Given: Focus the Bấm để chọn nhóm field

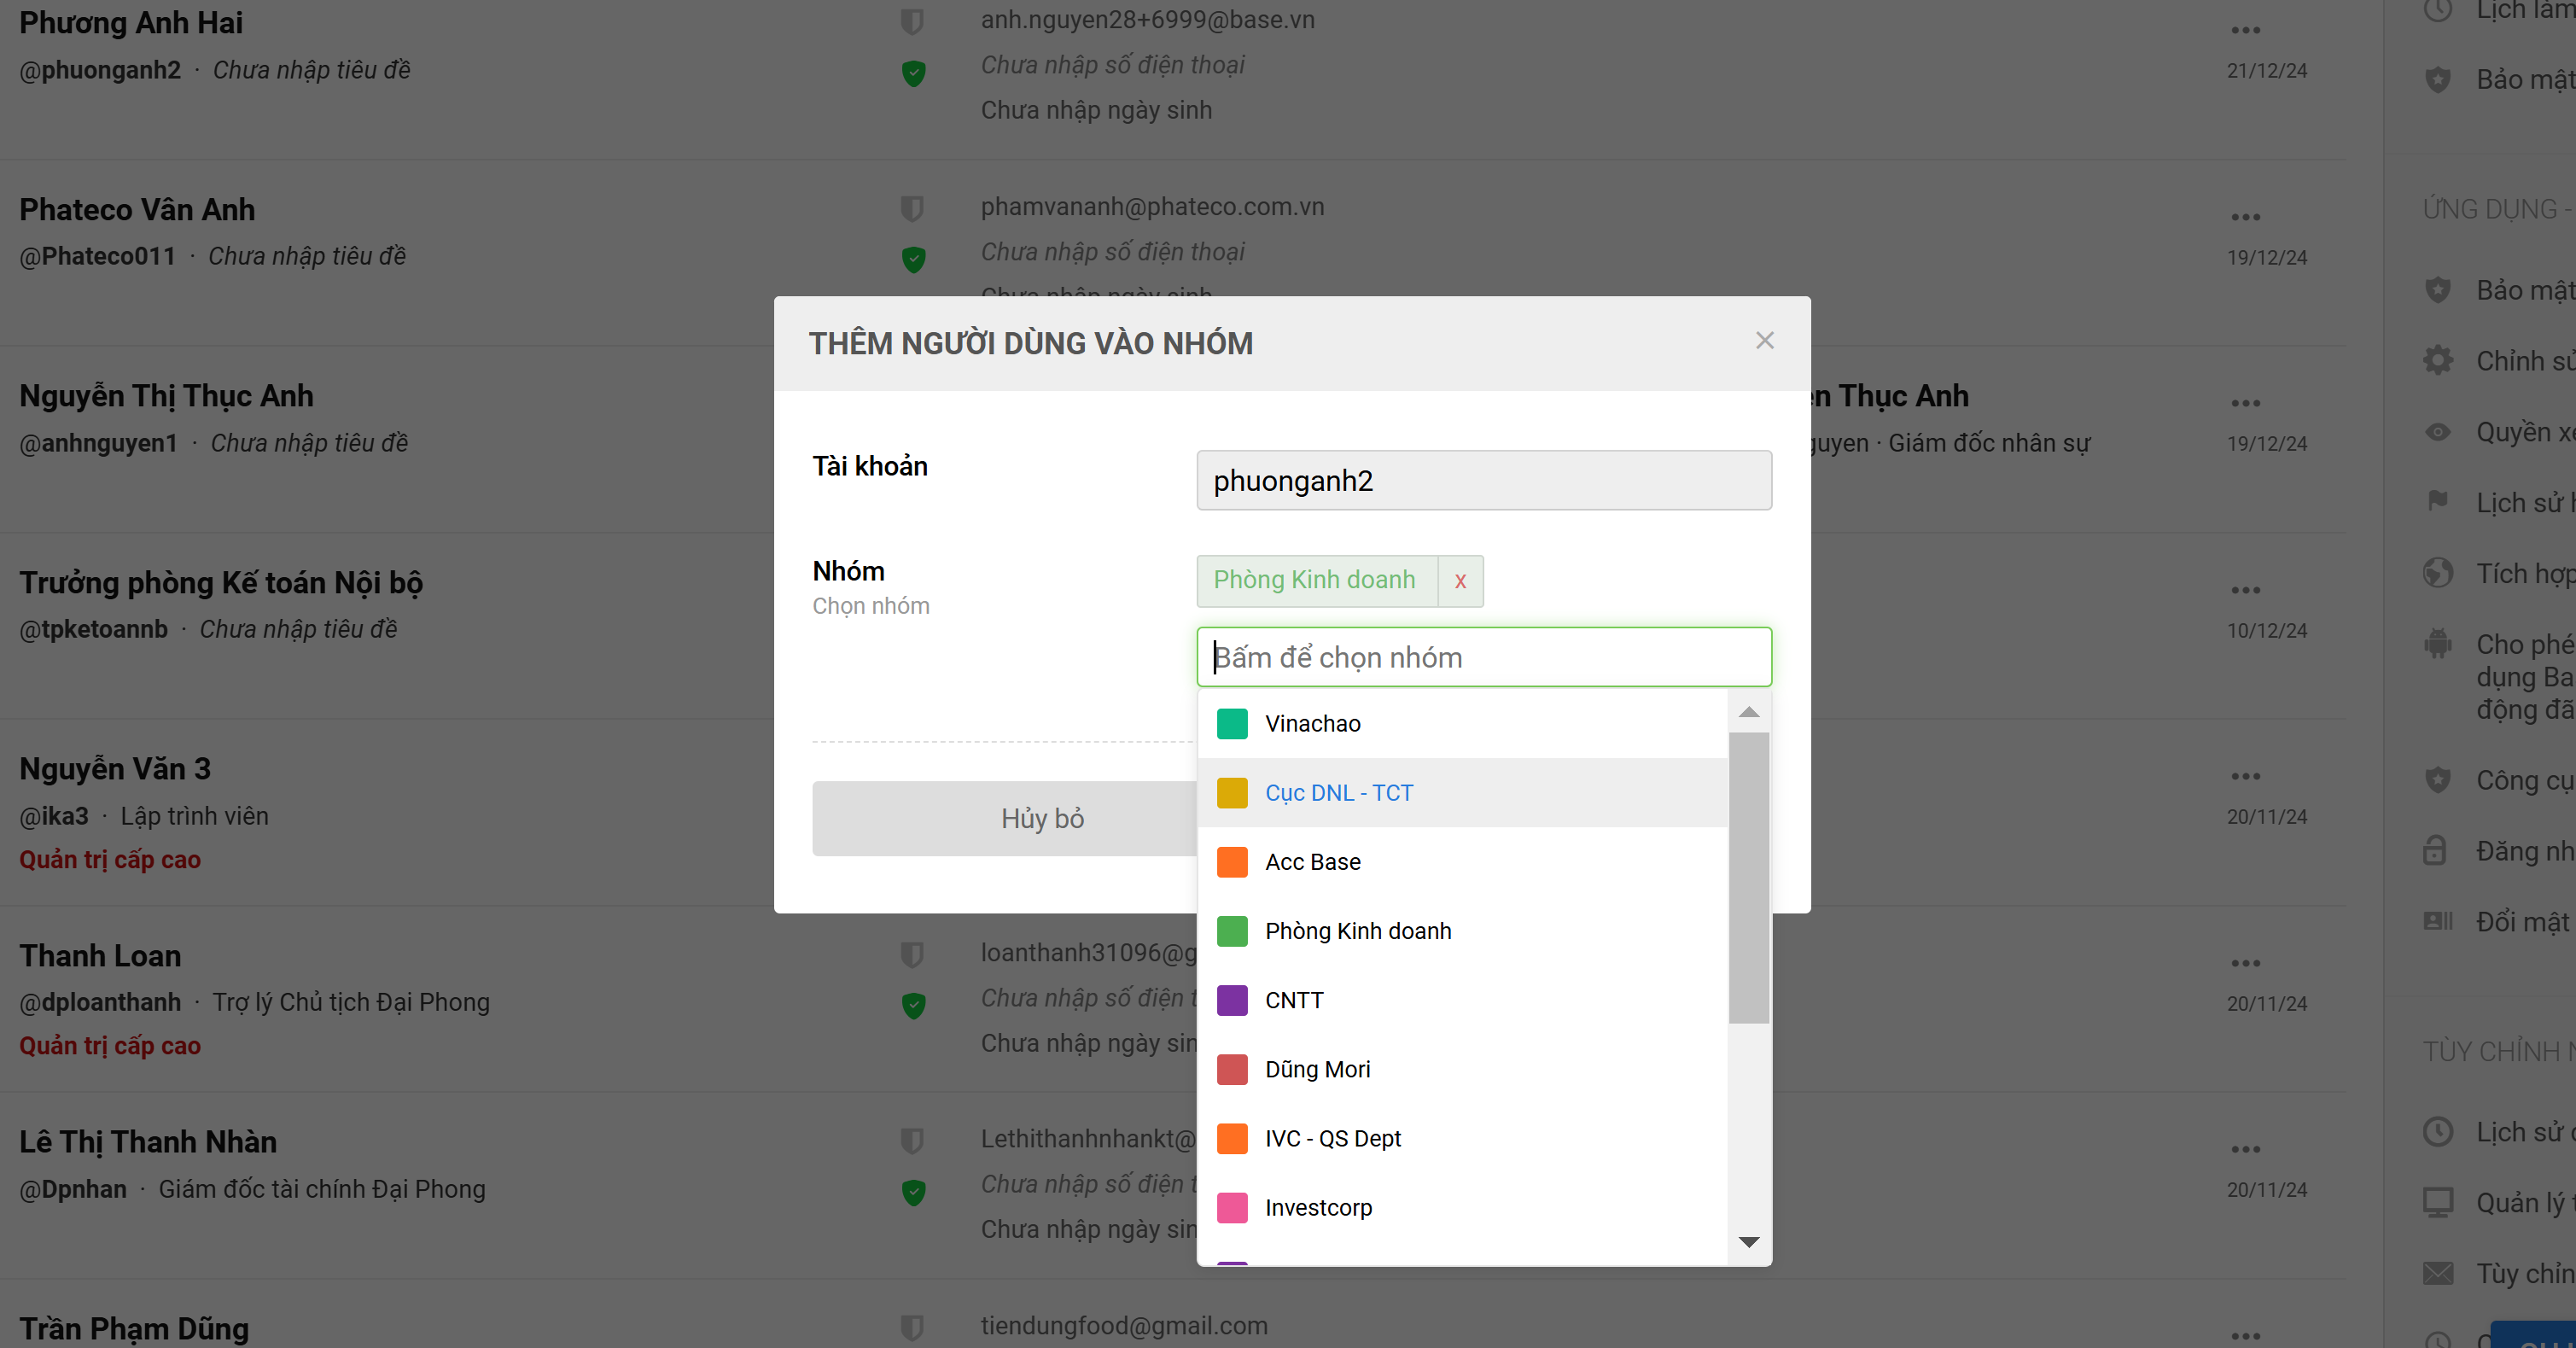Looking at the screenshot, I should pos(1483,657).
